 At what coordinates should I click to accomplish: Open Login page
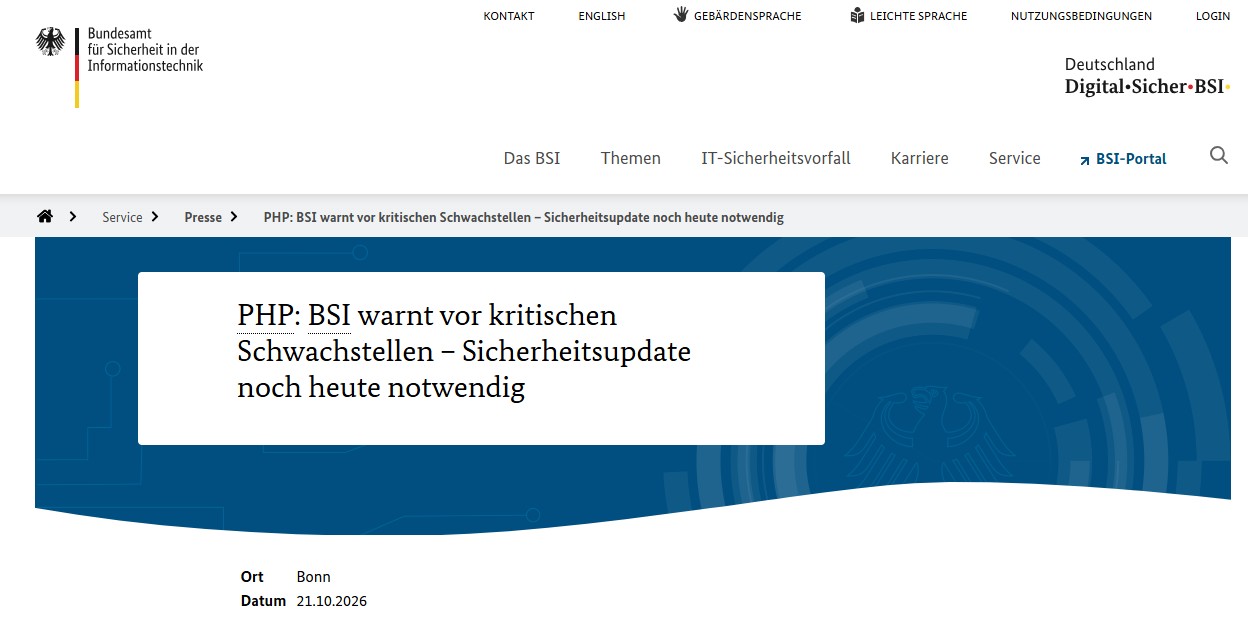(1213, 16)
